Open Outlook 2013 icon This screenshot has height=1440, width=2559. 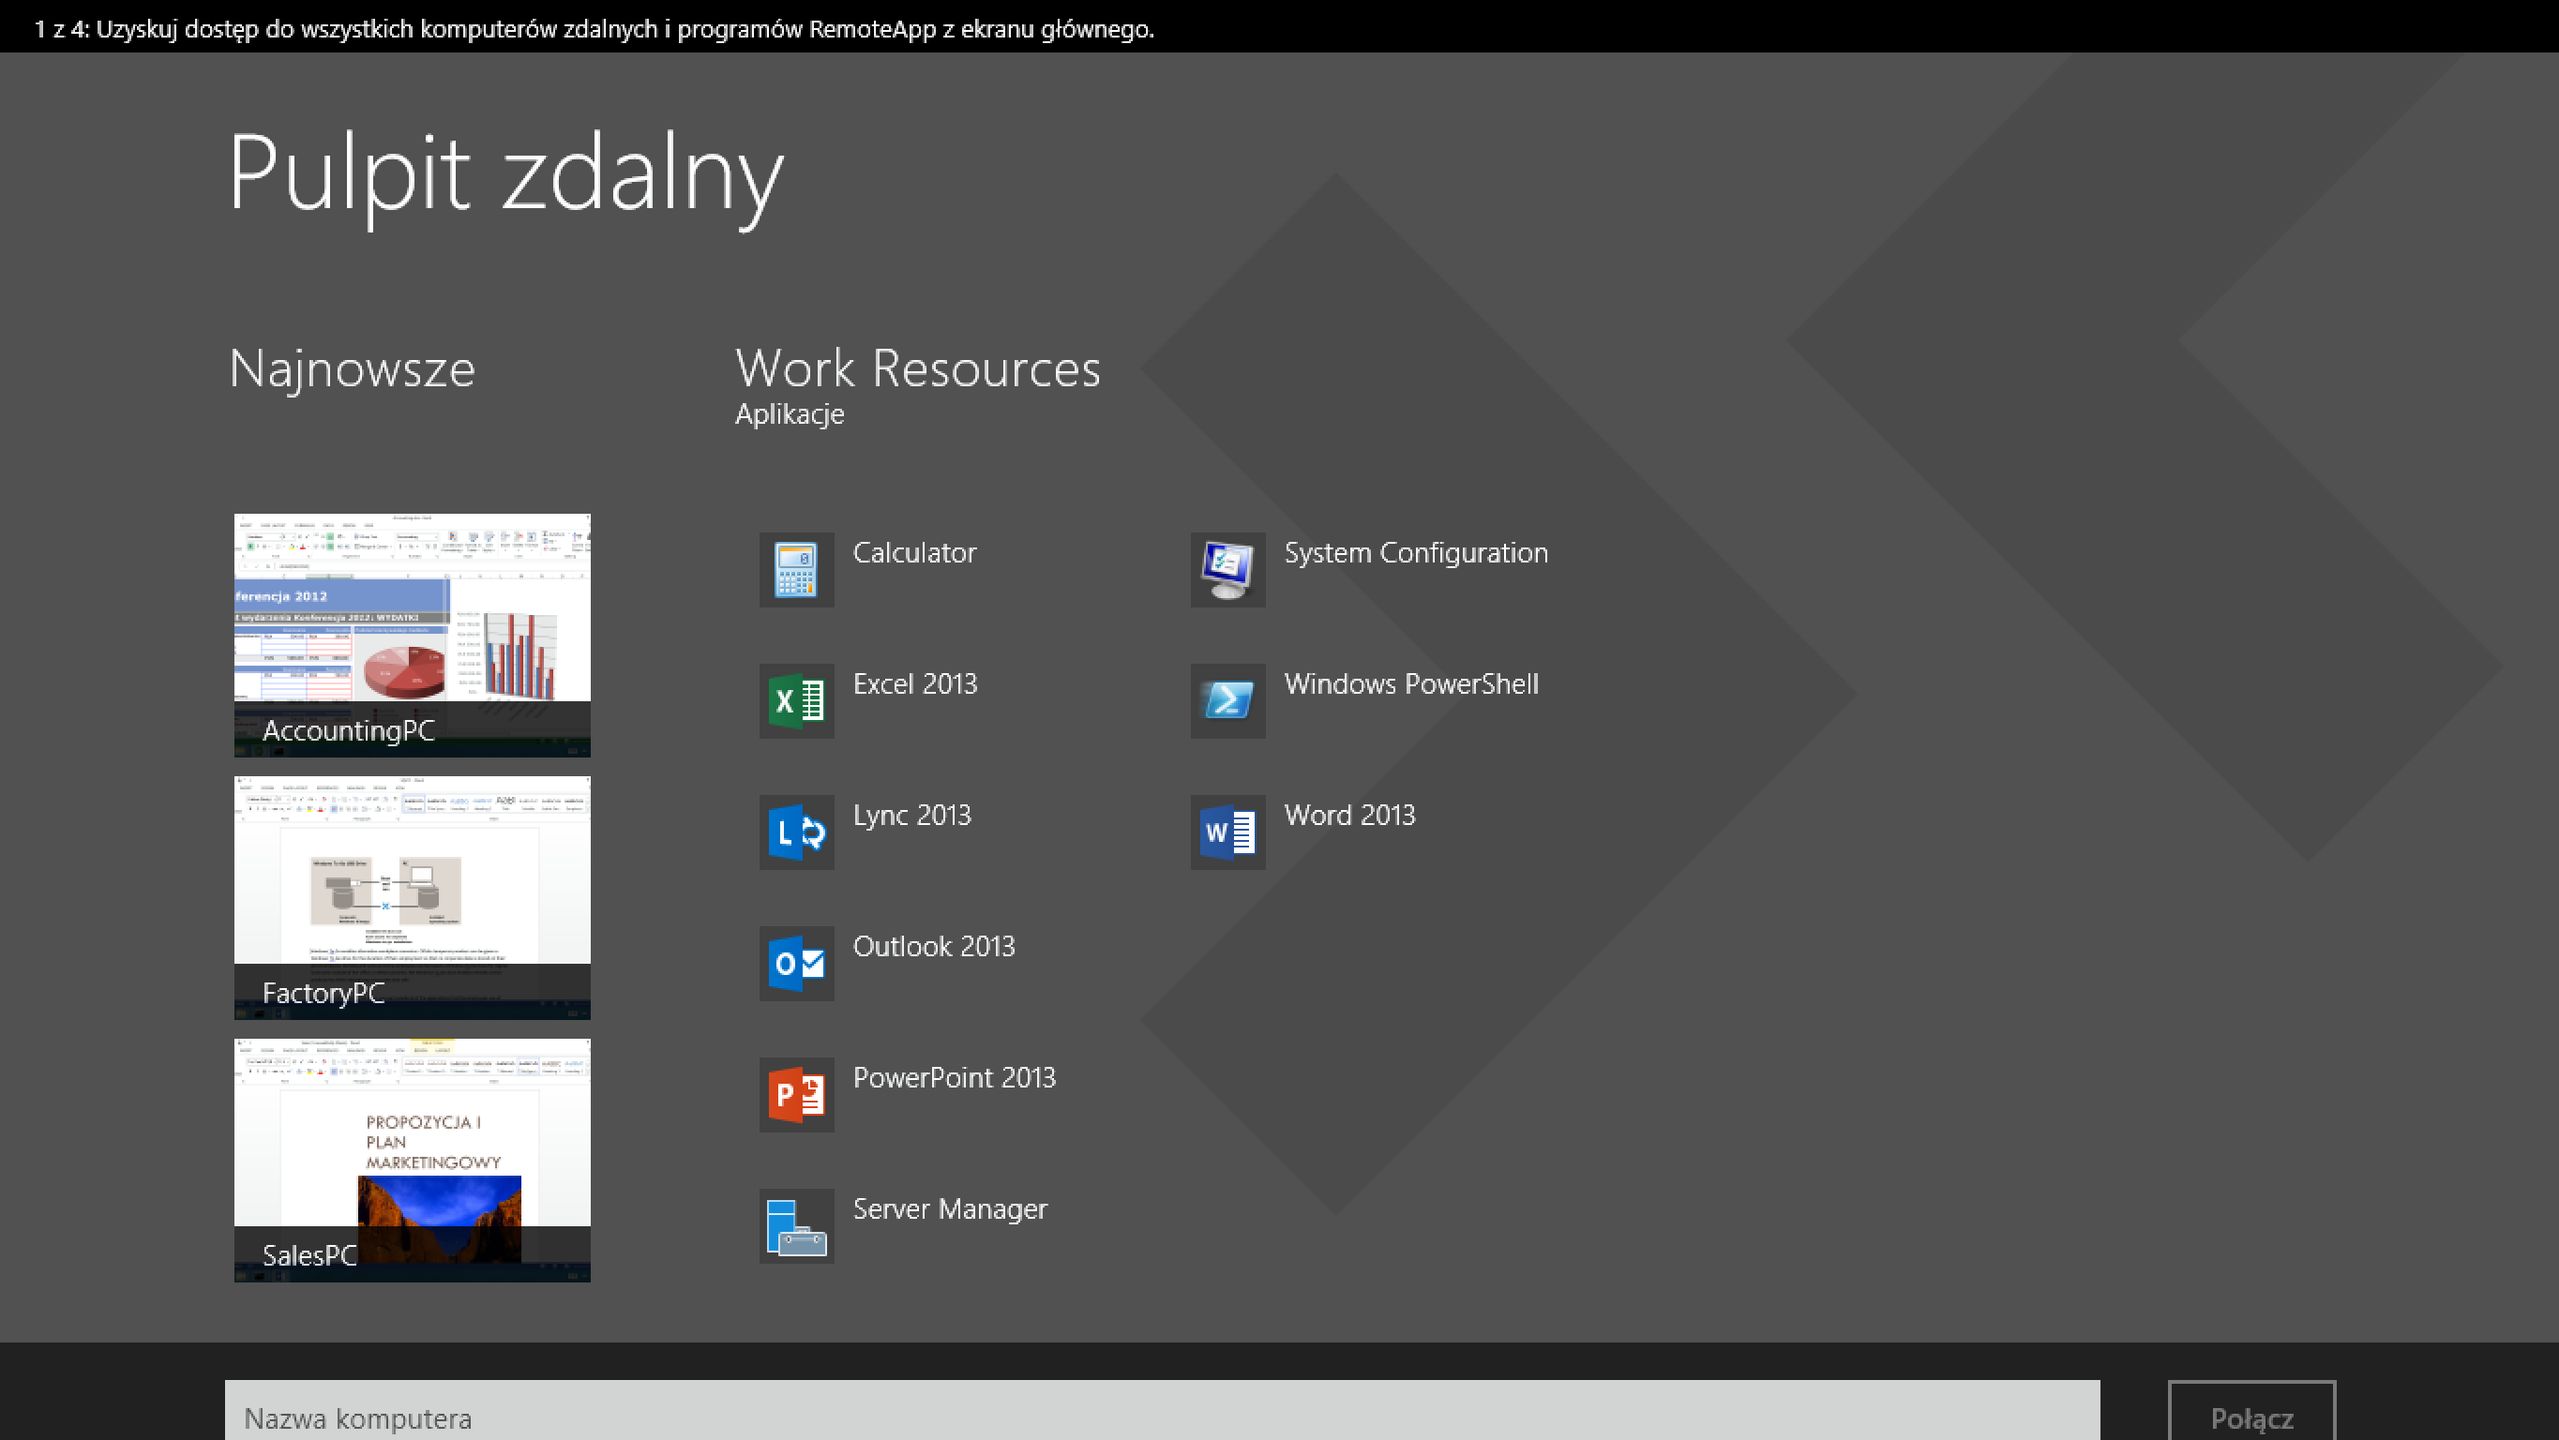pos(796,962)
